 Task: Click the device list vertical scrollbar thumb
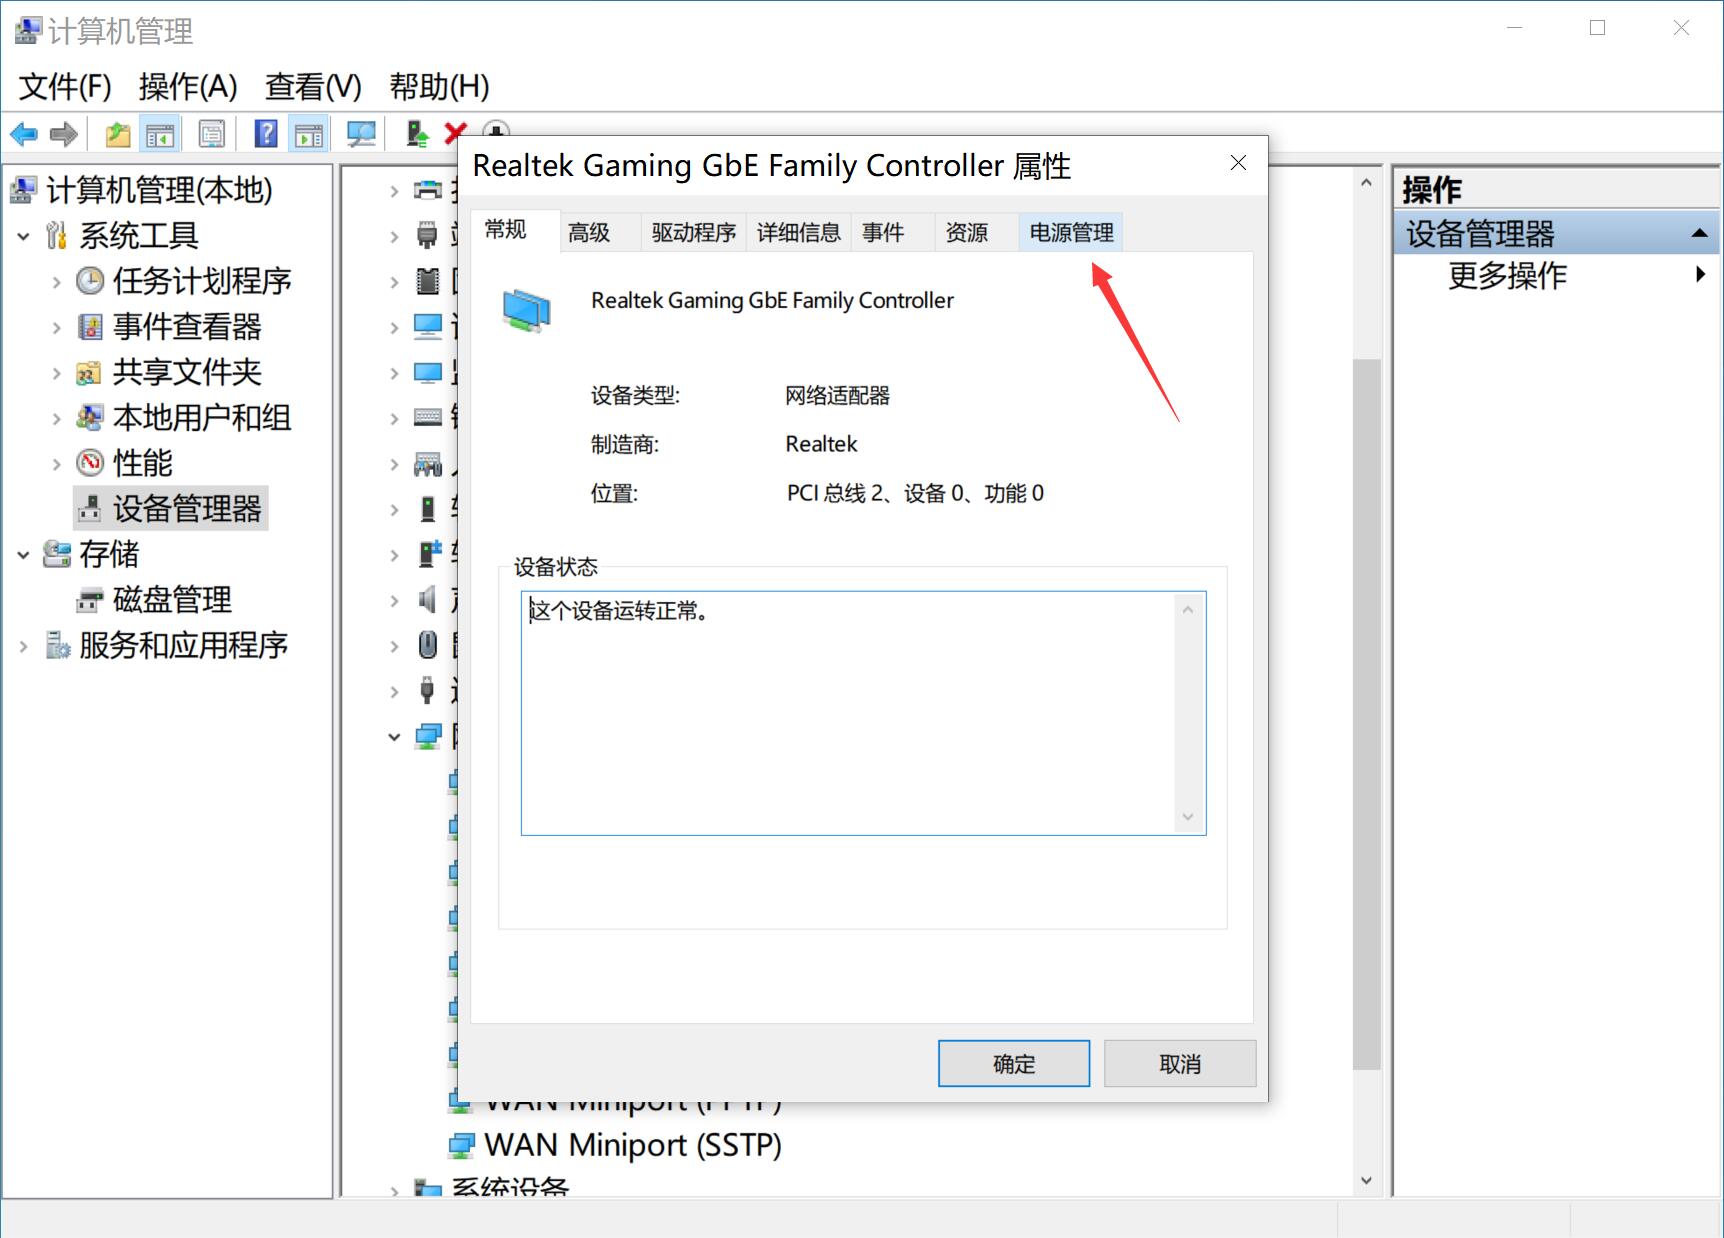pos(1366,714)
